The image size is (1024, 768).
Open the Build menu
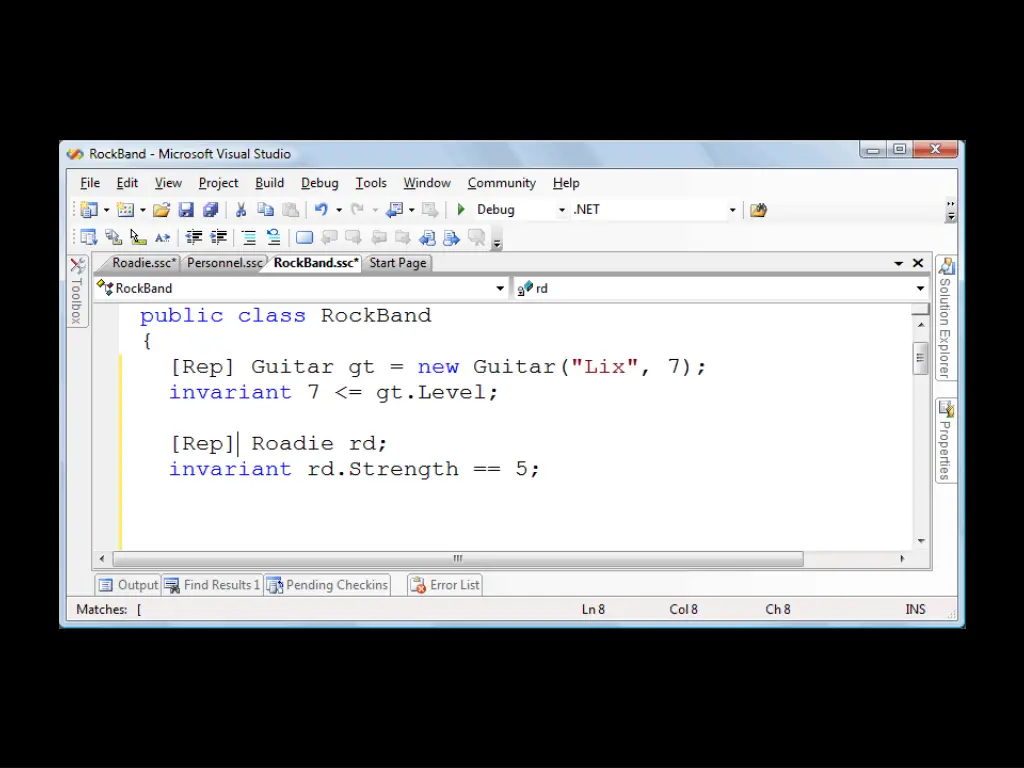pyautogui.click(x=269, y=183)
